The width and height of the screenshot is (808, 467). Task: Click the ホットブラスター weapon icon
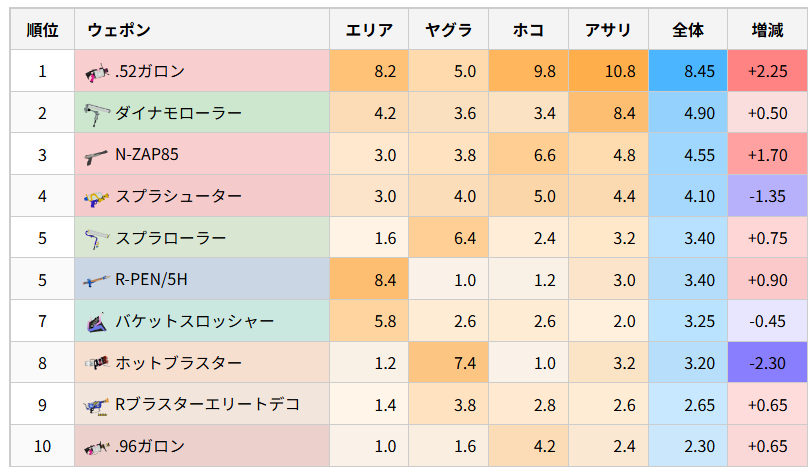96,364
